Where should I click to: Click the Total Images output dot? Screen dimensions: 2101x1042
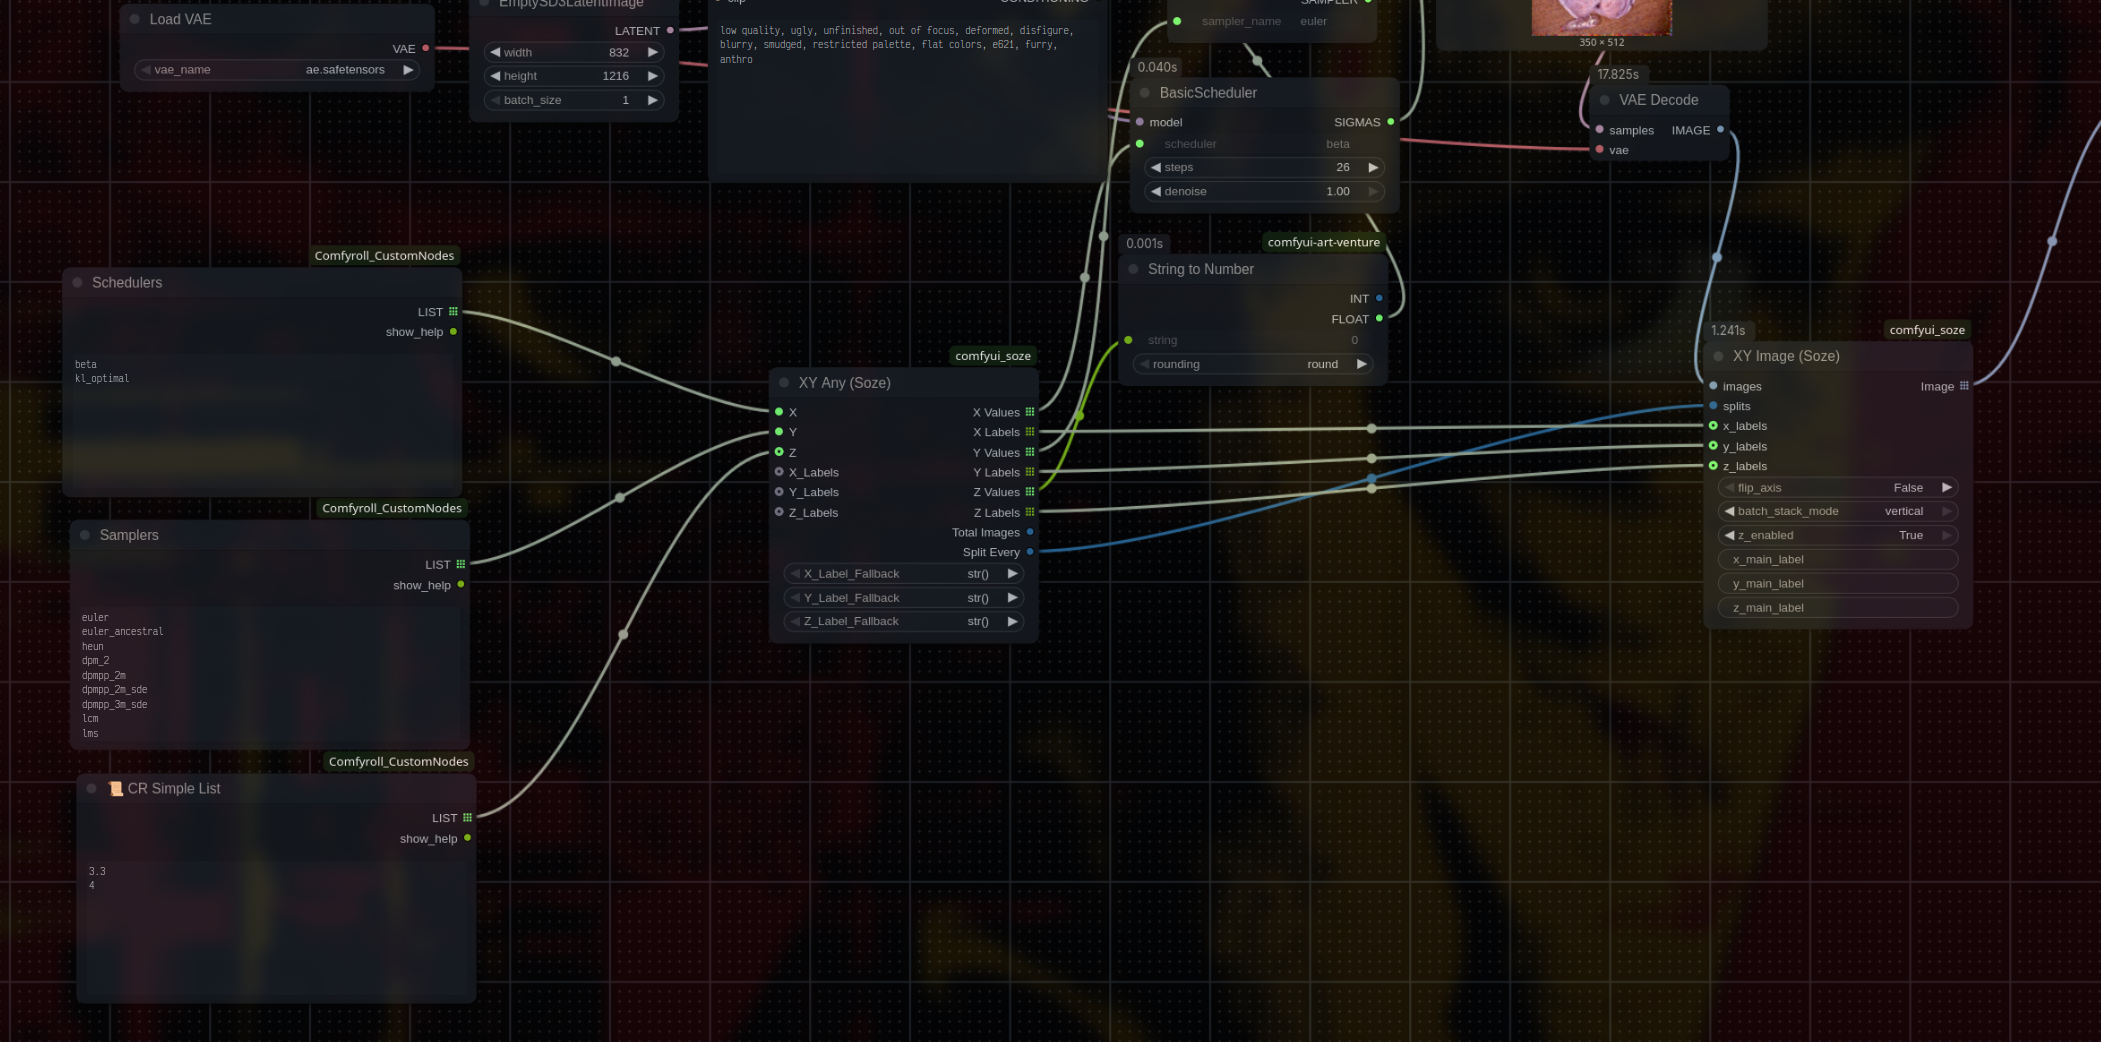pos(1030,532)
